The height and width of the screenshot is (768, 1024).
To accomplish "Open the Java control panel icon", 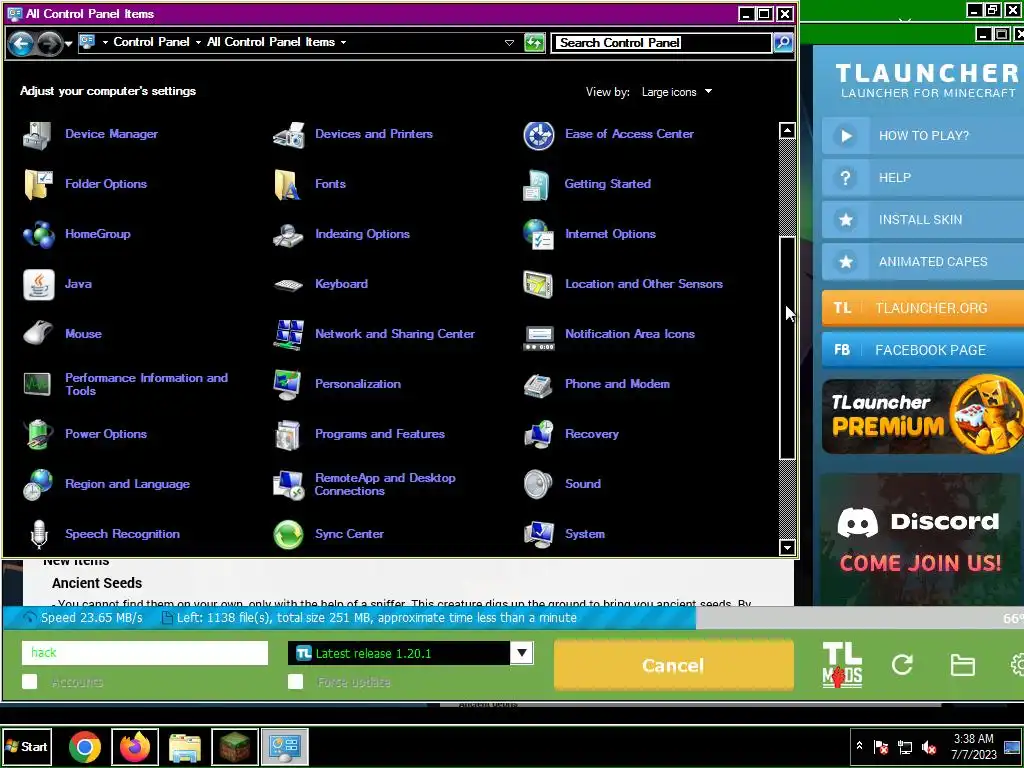I will (x=38, y=284).
